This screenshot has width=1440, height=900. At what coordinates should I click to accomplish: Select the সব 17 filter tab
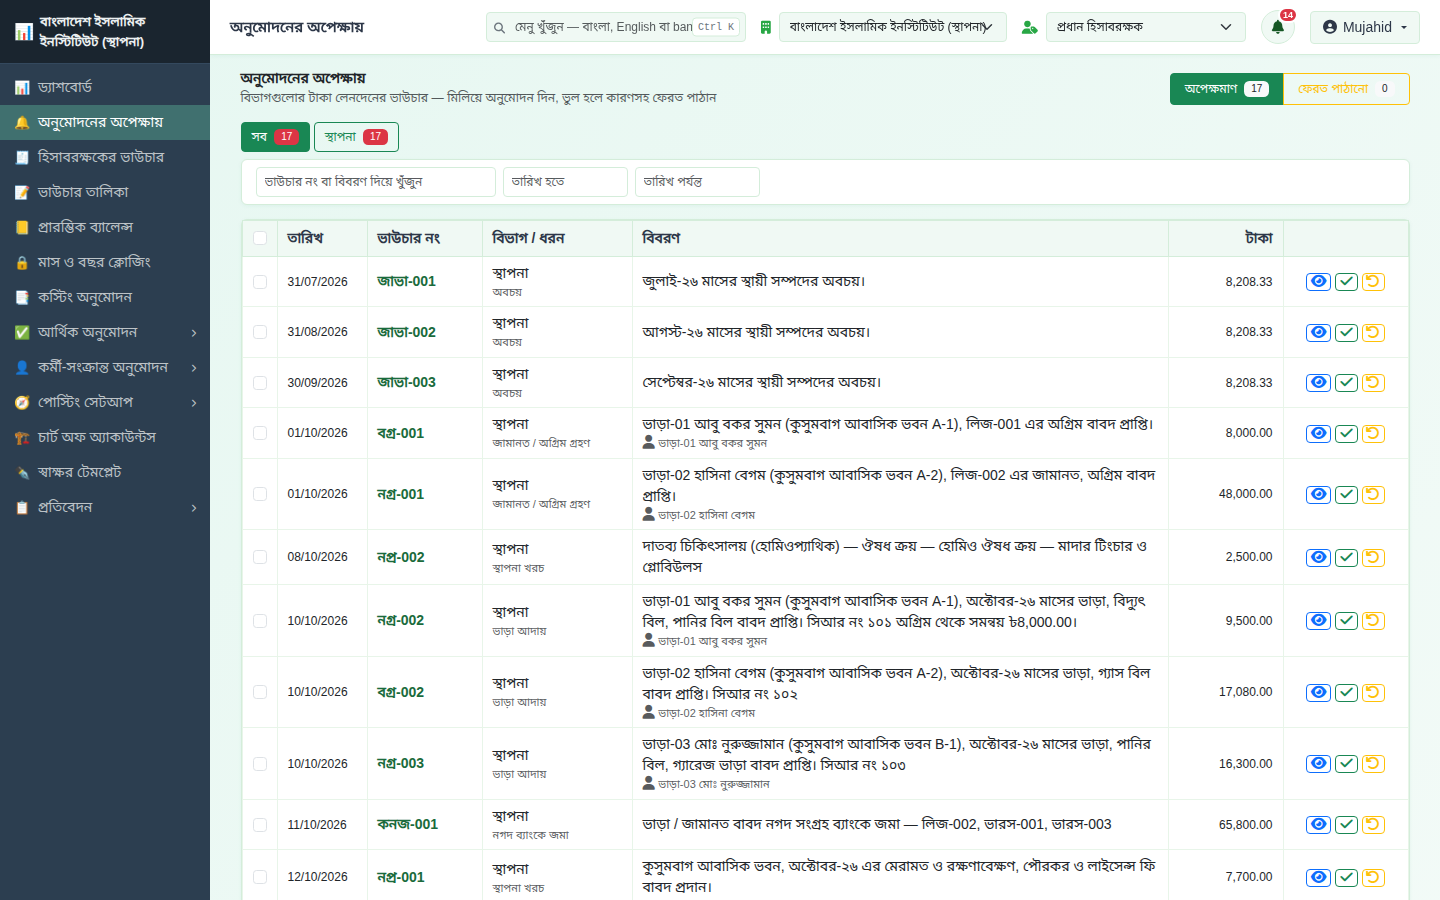coord(275,137)
